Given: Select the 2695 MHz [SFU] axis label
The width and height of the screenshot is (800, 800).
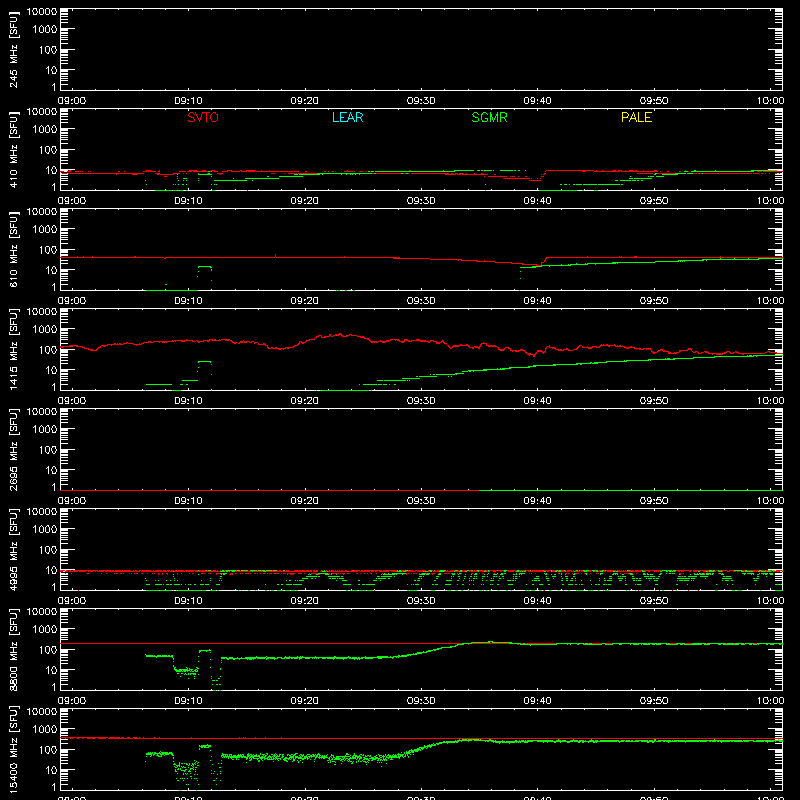Looking at the screenshot, I should pos(13,449).
